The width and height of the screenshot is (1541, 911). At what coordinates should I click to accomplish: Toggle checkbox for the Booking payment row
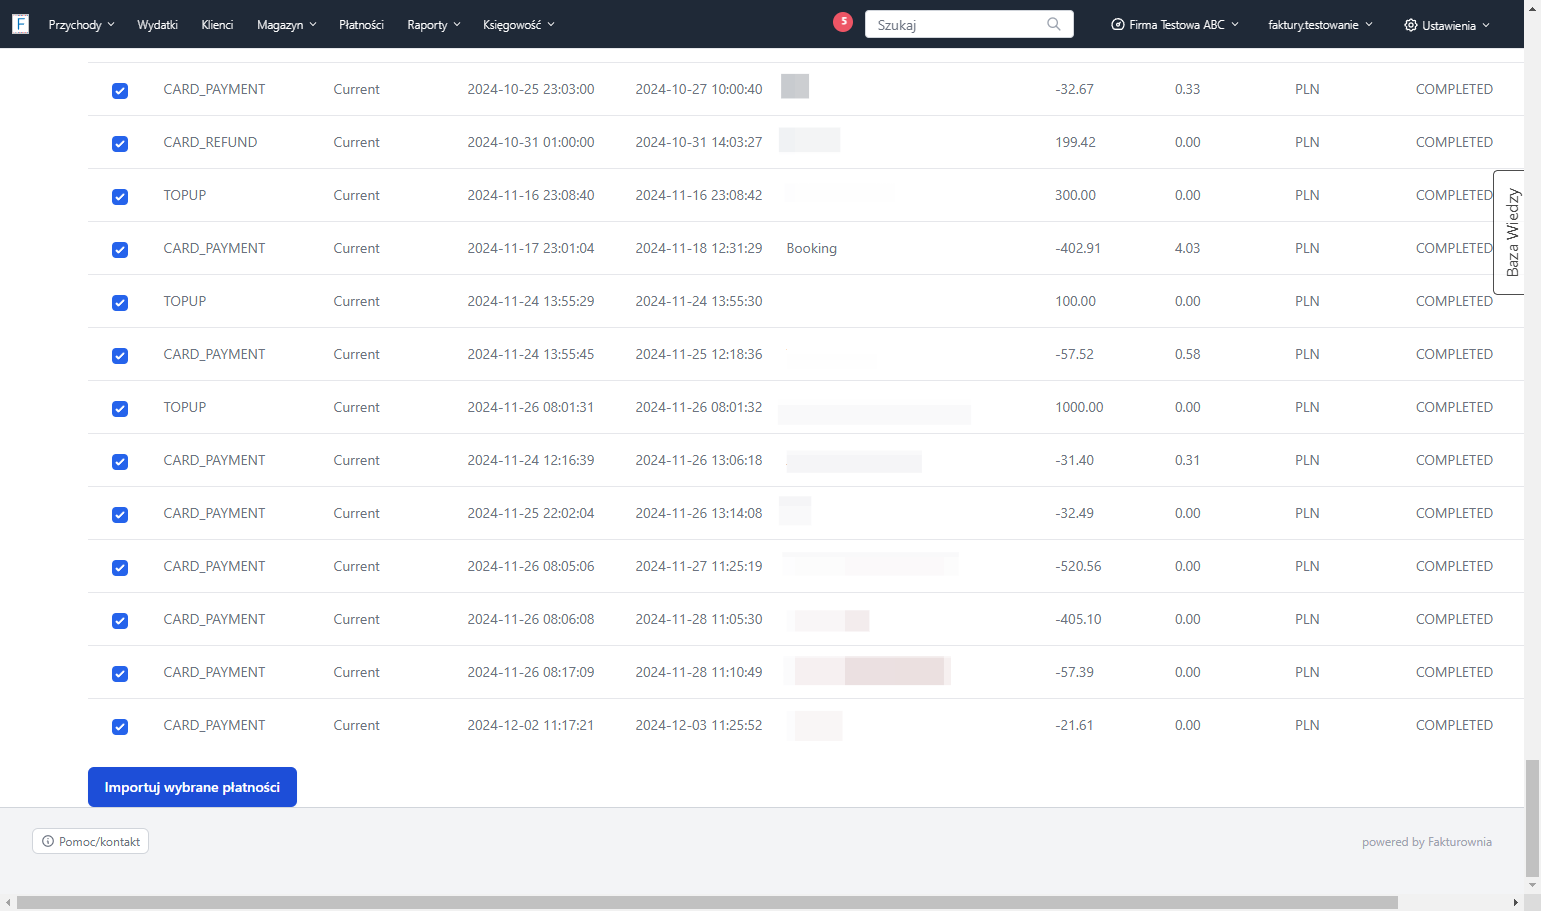tap(120, 250)
